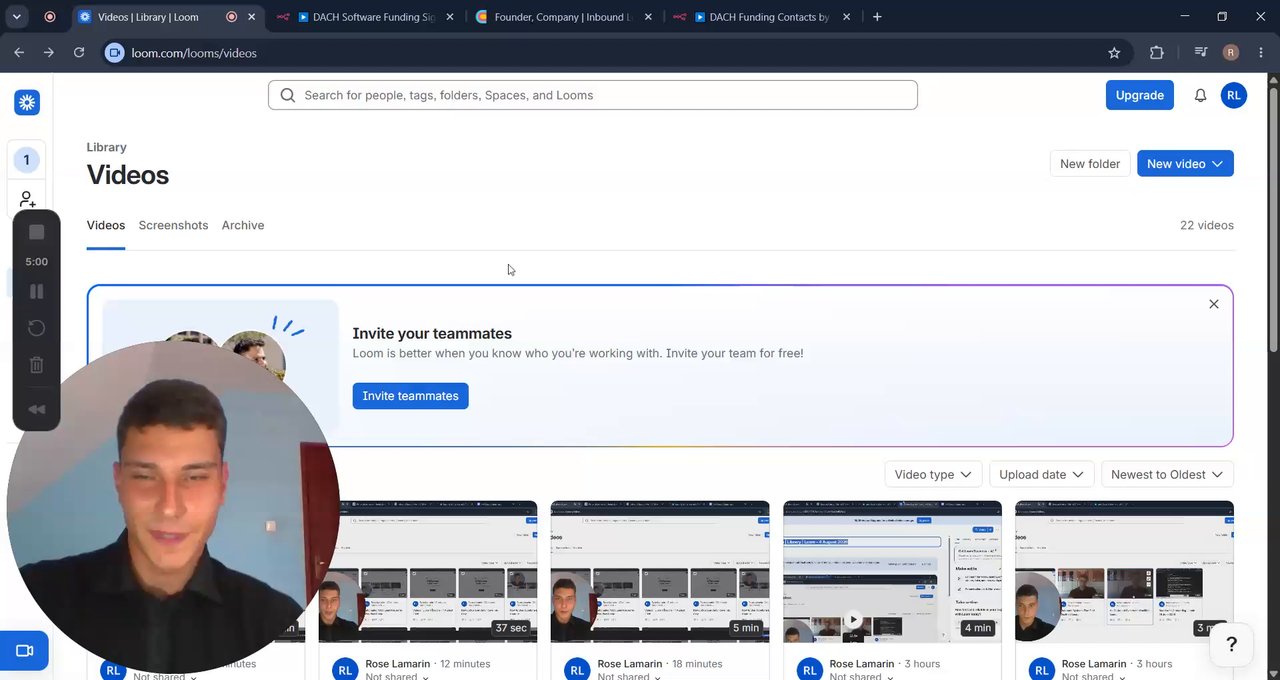Open a new browser tab
Image resolution: width=1280 pixels, height=680 pixels.
click(877, 17)
